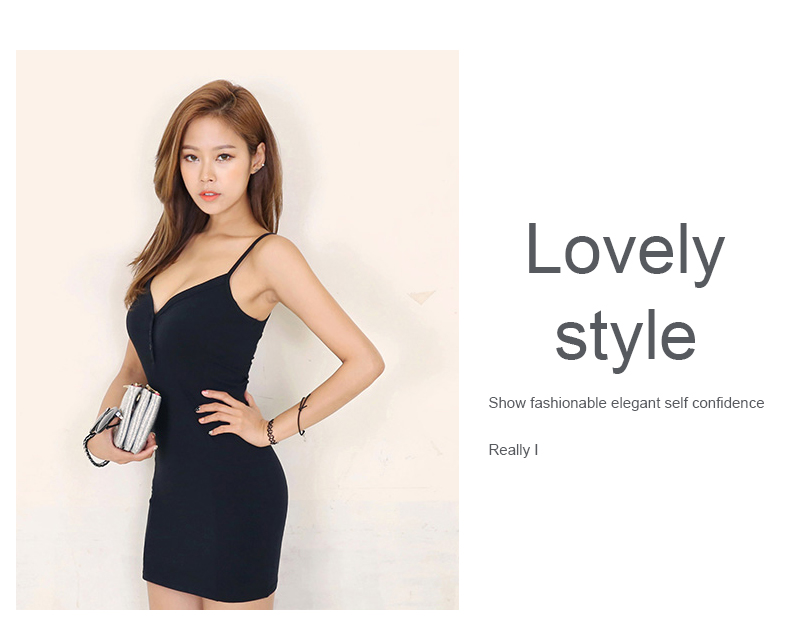The image size is (790, 643).
Task: Click the product photo of the model
Action: [x=237, y=330]
